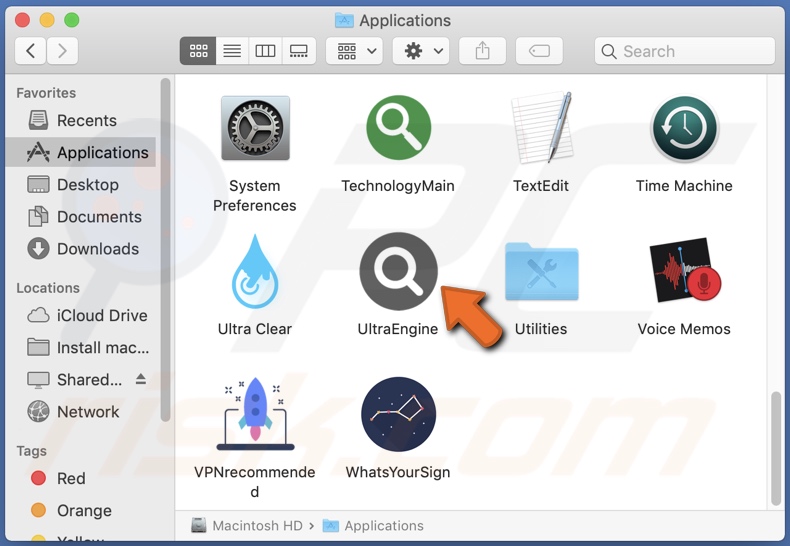Select the Ultra Clear droplet icon
The height and width of the screenshot is (546, 790).
[x=255, y=271]
